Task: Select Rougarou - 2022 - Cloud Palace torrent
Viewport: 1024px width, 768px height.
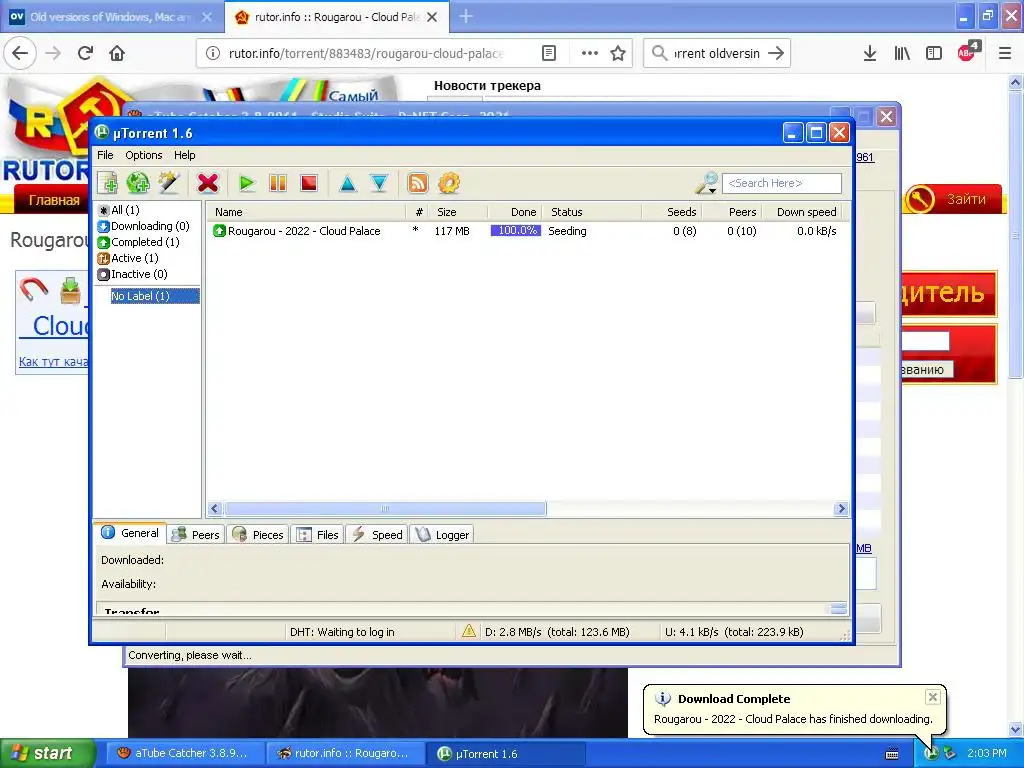Action: [304, 231]
